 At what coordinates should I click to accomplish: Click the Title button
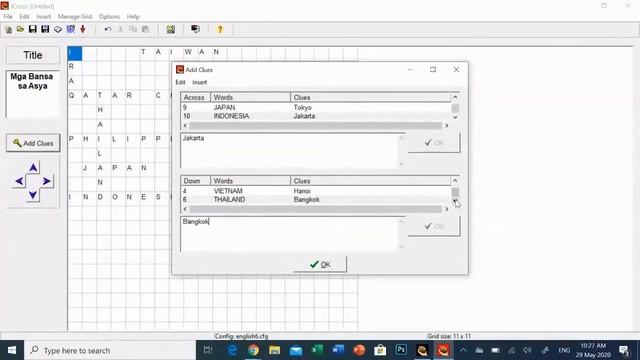pyautogui.click(x=33, y=56)
